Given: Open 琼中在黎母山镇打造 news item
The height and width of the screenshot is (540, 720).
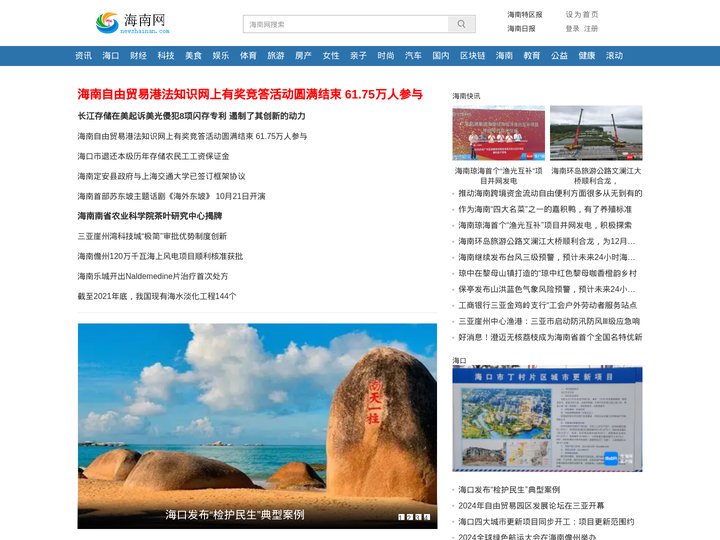Looking at the screenshot, I should click(x=547, y=273).
